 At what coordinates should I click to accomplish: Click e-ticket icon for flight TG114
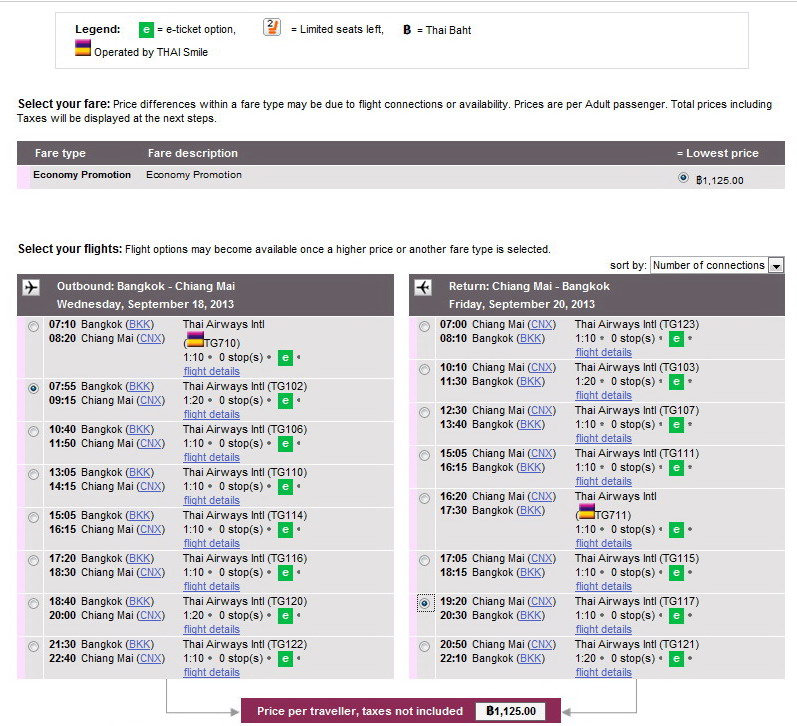[285, 530]
